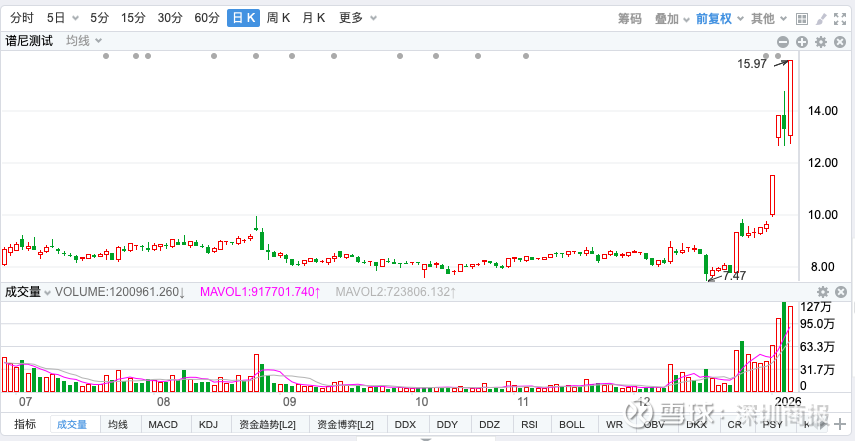Show the DDY indicator

click(x=448, y=425)
